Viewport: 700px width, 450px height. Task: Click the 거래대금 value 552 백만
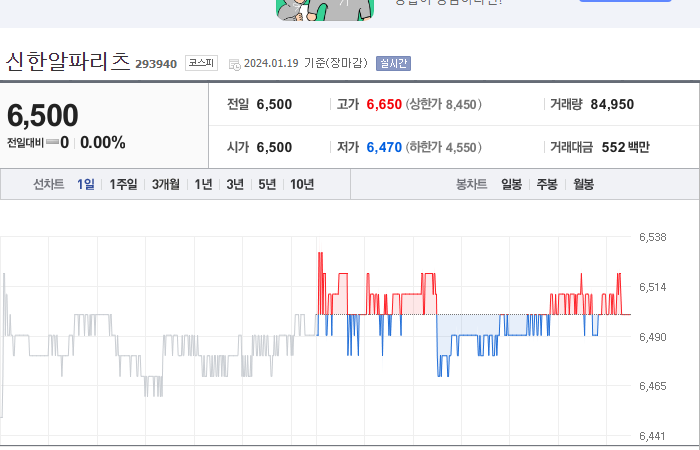coord(625,147)
